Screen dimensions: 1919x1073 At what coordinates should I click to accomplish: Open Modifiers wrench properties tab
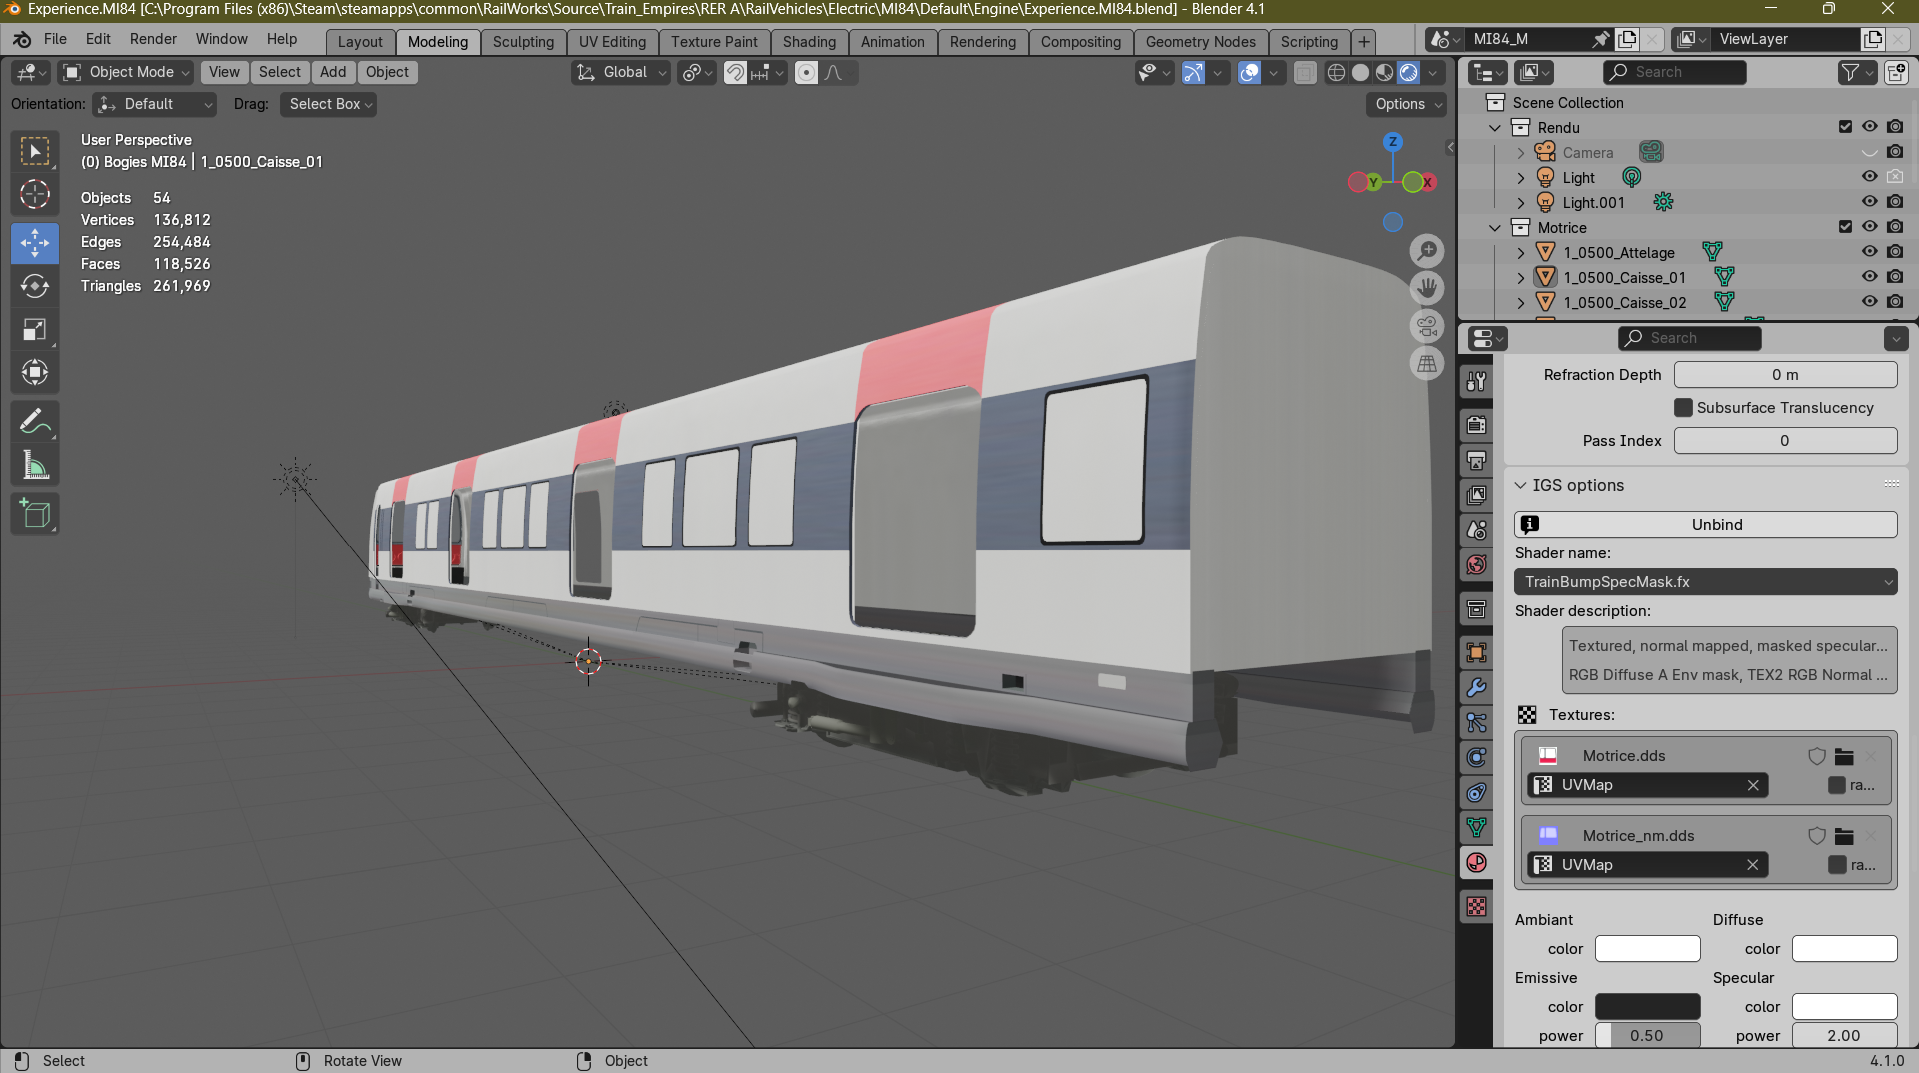(1477, 688)
